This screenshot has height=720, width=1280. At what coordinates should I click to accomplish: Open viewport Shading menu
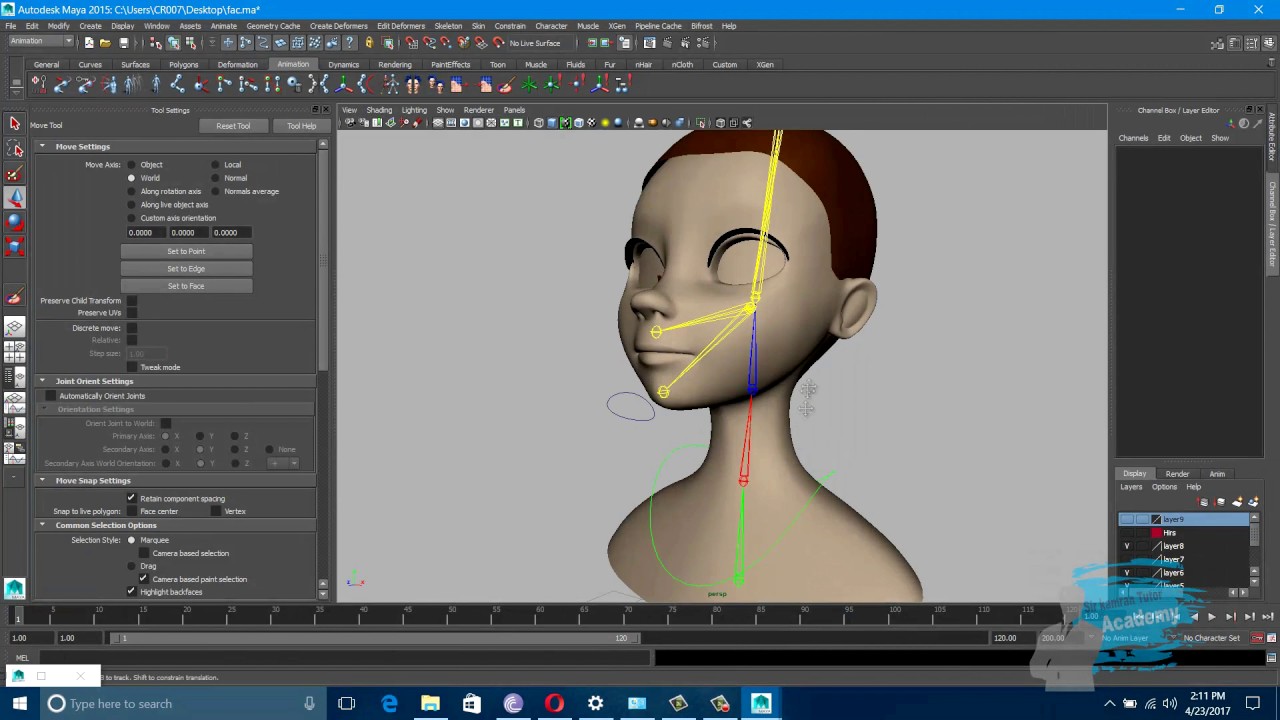[x=379, y=110]
